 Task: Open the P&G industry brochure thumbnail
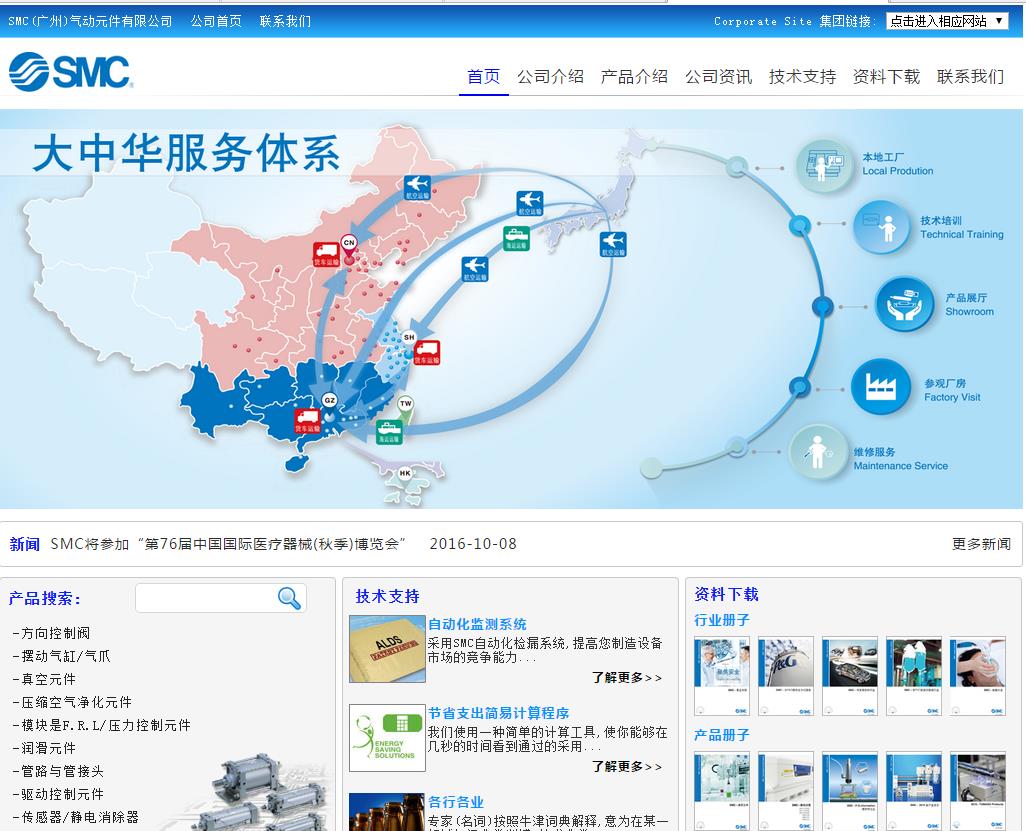786,676
